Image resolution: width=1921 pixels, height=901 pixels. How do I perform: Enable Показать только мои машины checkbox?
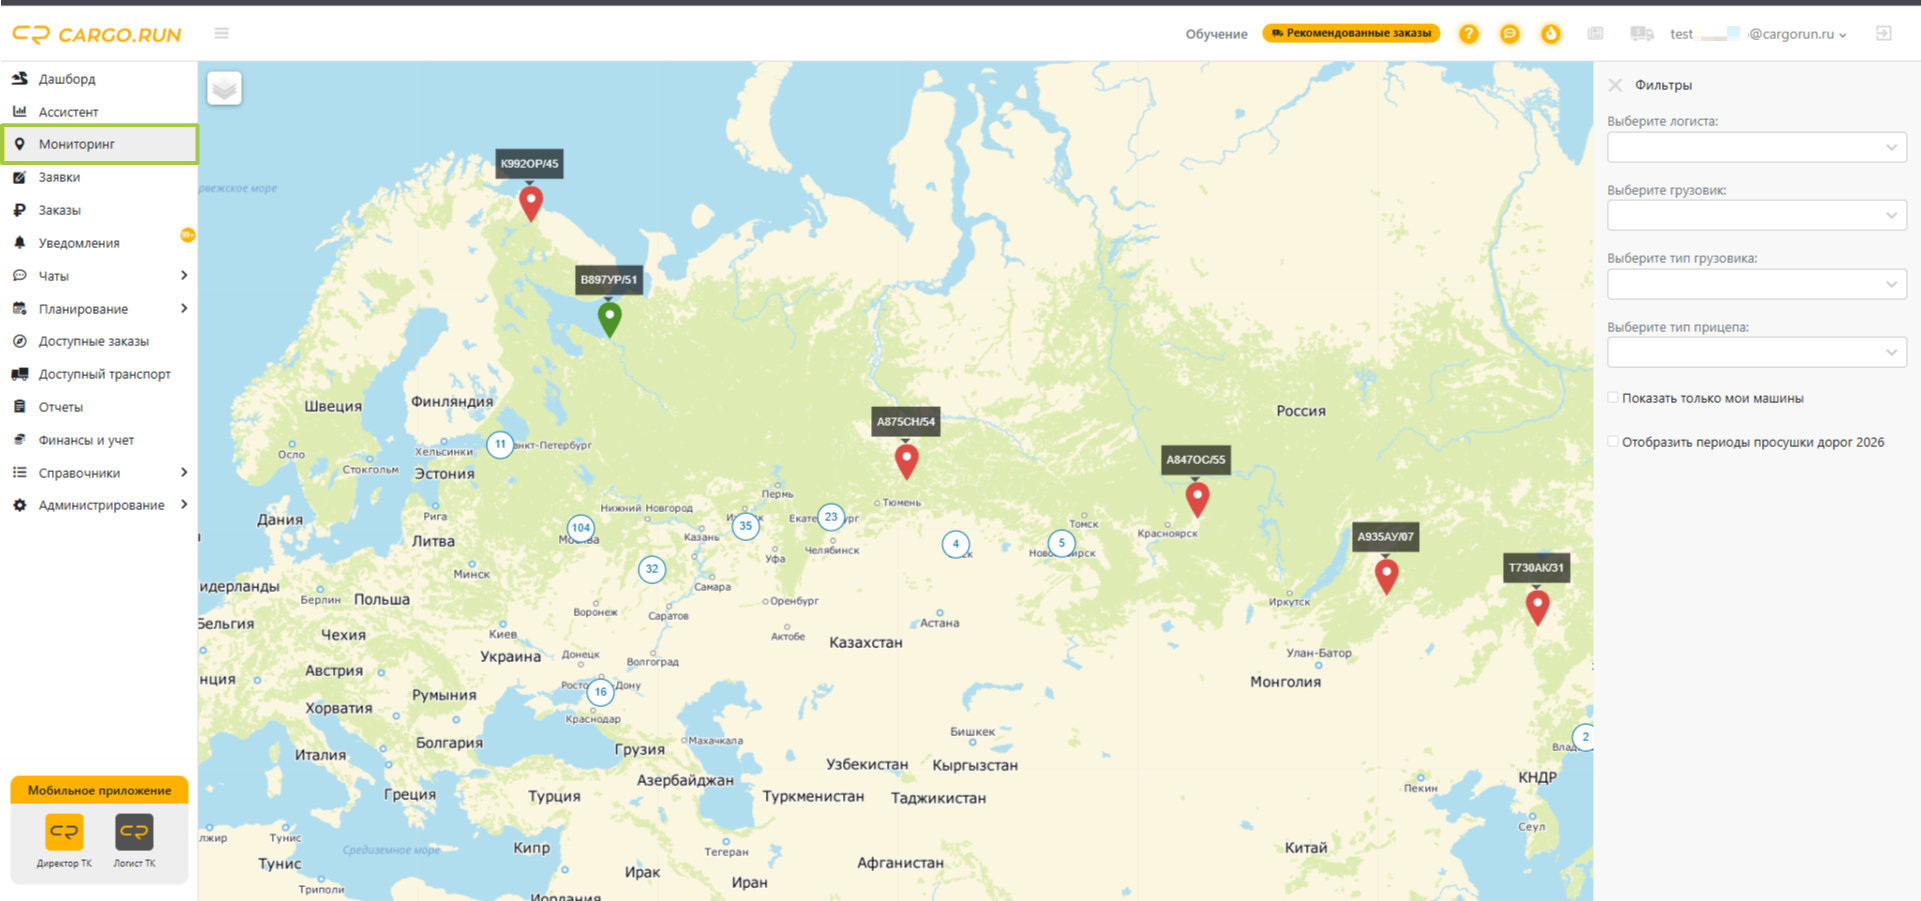tap(1613, 398)
